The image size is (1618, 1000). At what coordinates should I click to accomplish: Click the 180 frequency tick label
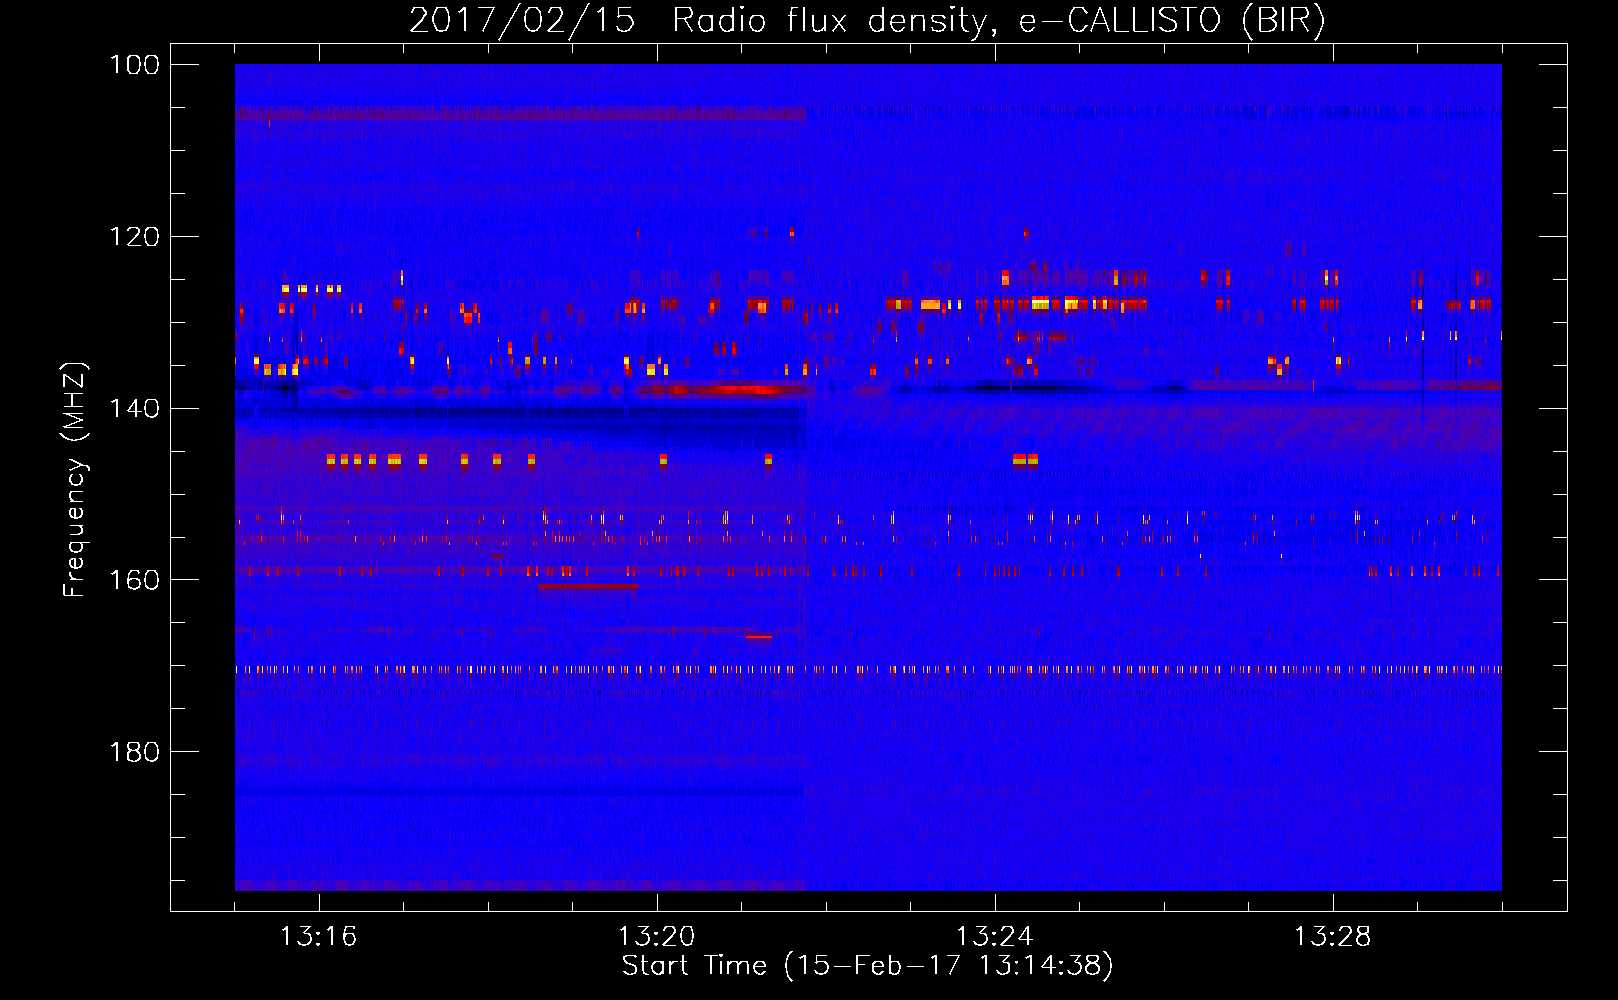pyautogui.click(x=134, y=752)
